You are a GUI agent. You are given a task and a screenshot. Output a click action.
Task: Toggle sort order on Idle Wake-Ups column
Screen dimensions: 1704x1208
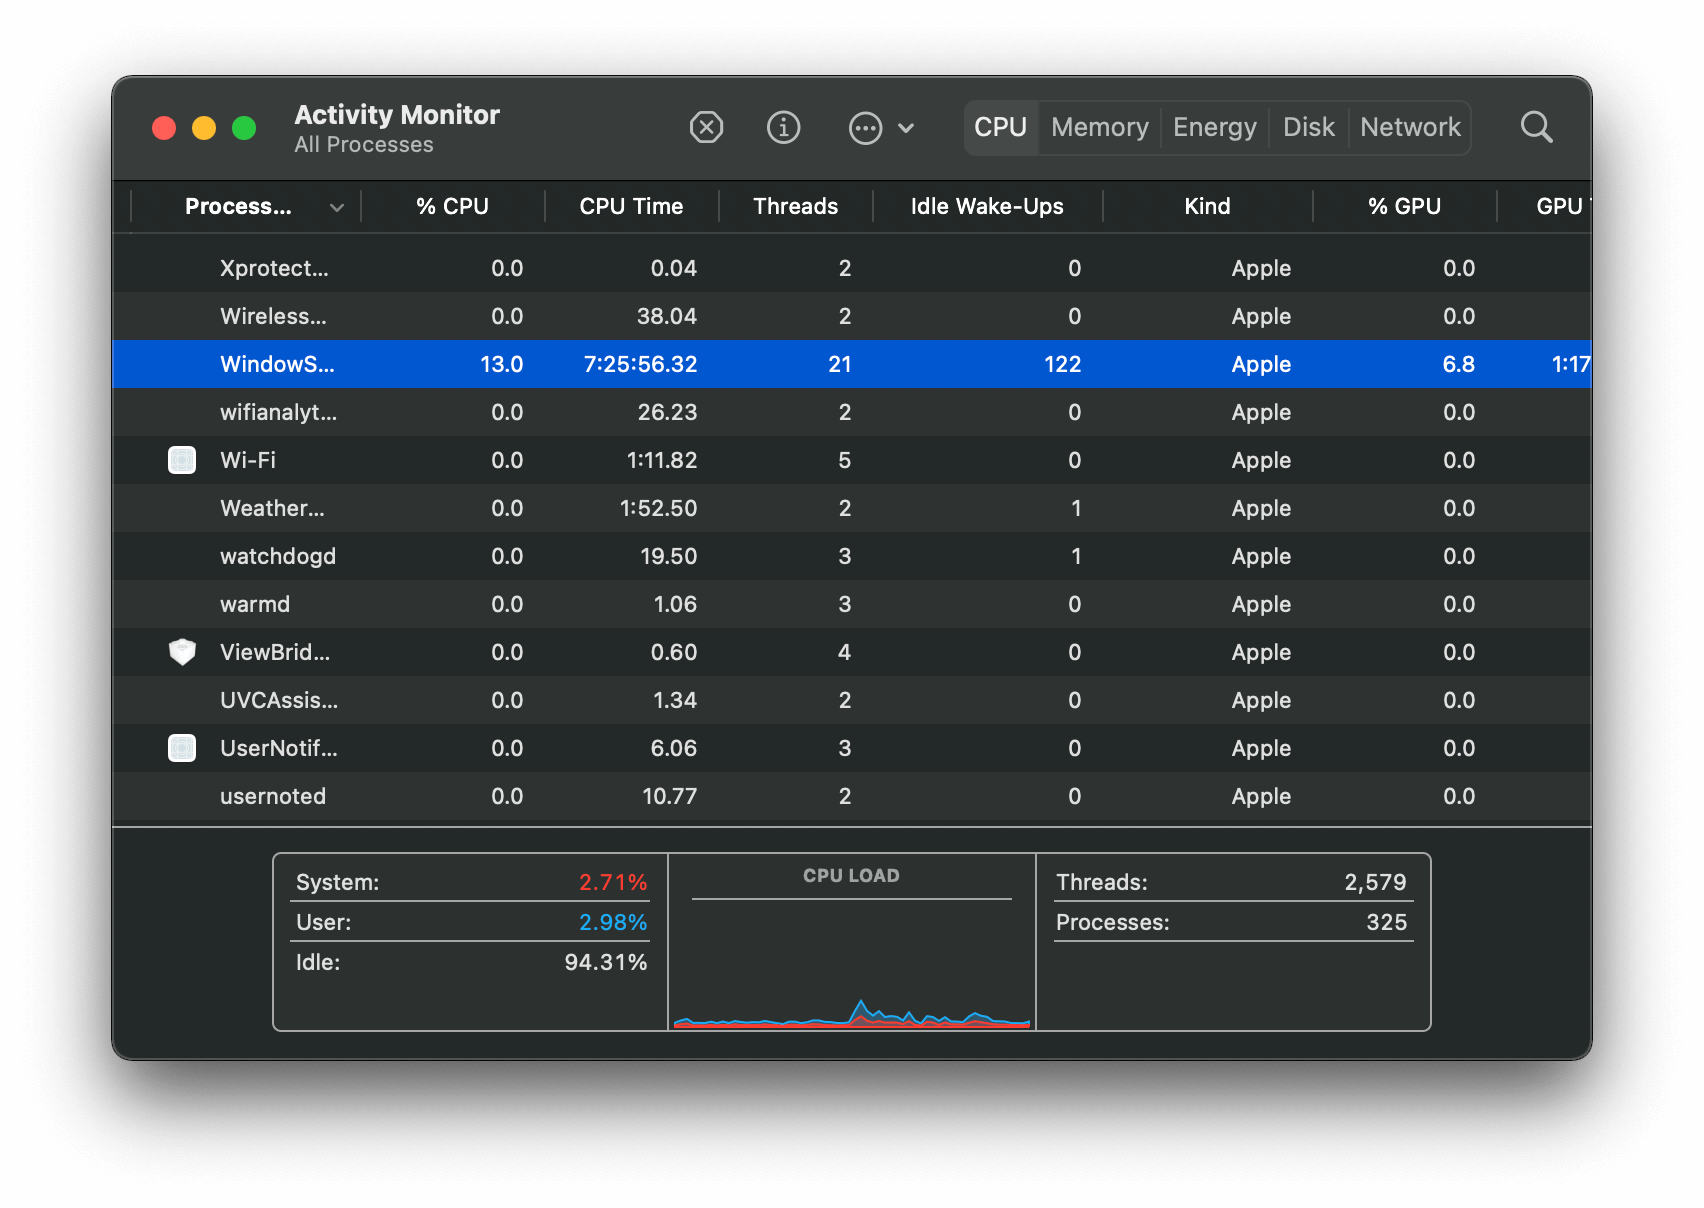pyautogui.click(x=986, y=206)
